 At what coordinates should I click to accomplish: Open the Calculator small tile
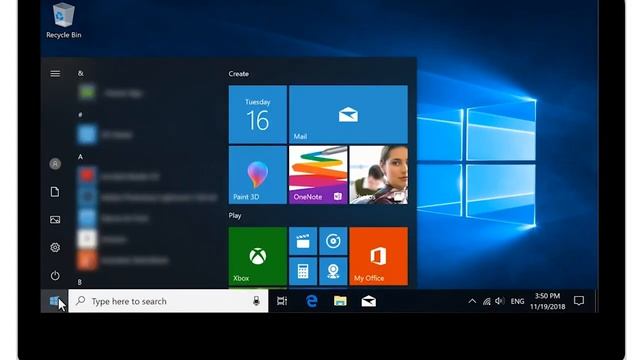point(303,271)
